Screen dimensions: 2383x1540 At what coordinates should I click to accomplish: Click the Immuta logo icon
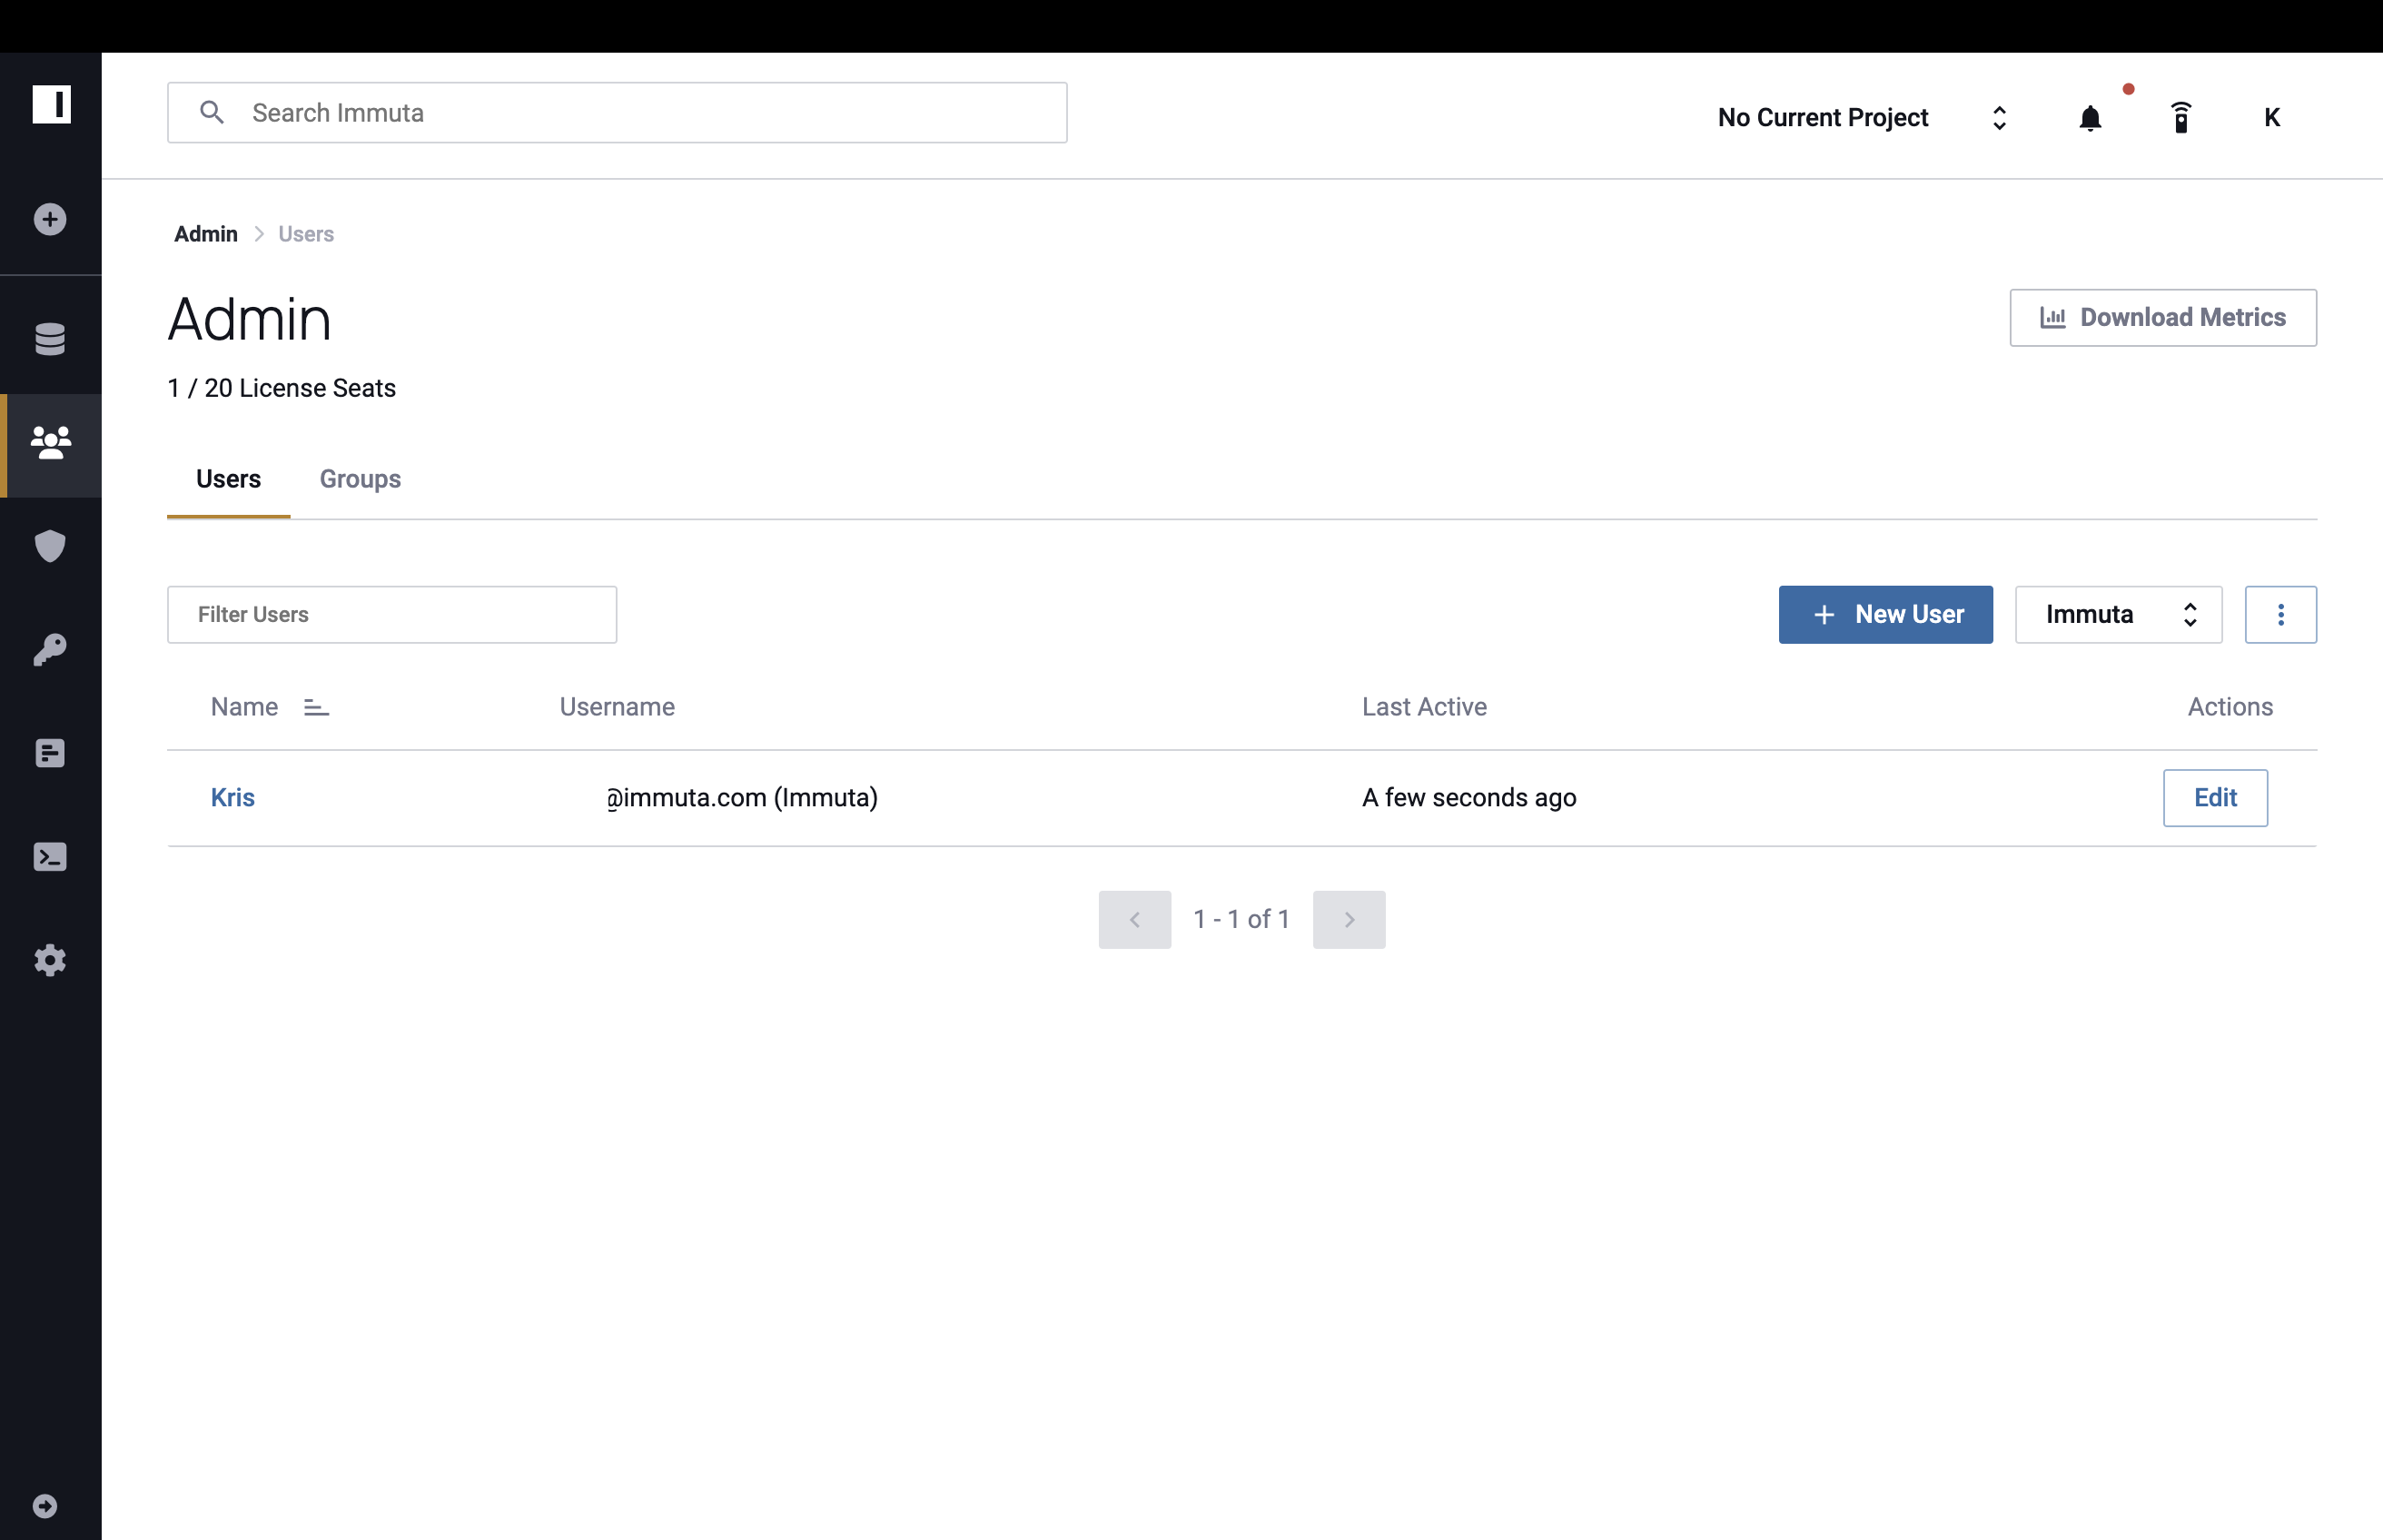coord(51,104)
